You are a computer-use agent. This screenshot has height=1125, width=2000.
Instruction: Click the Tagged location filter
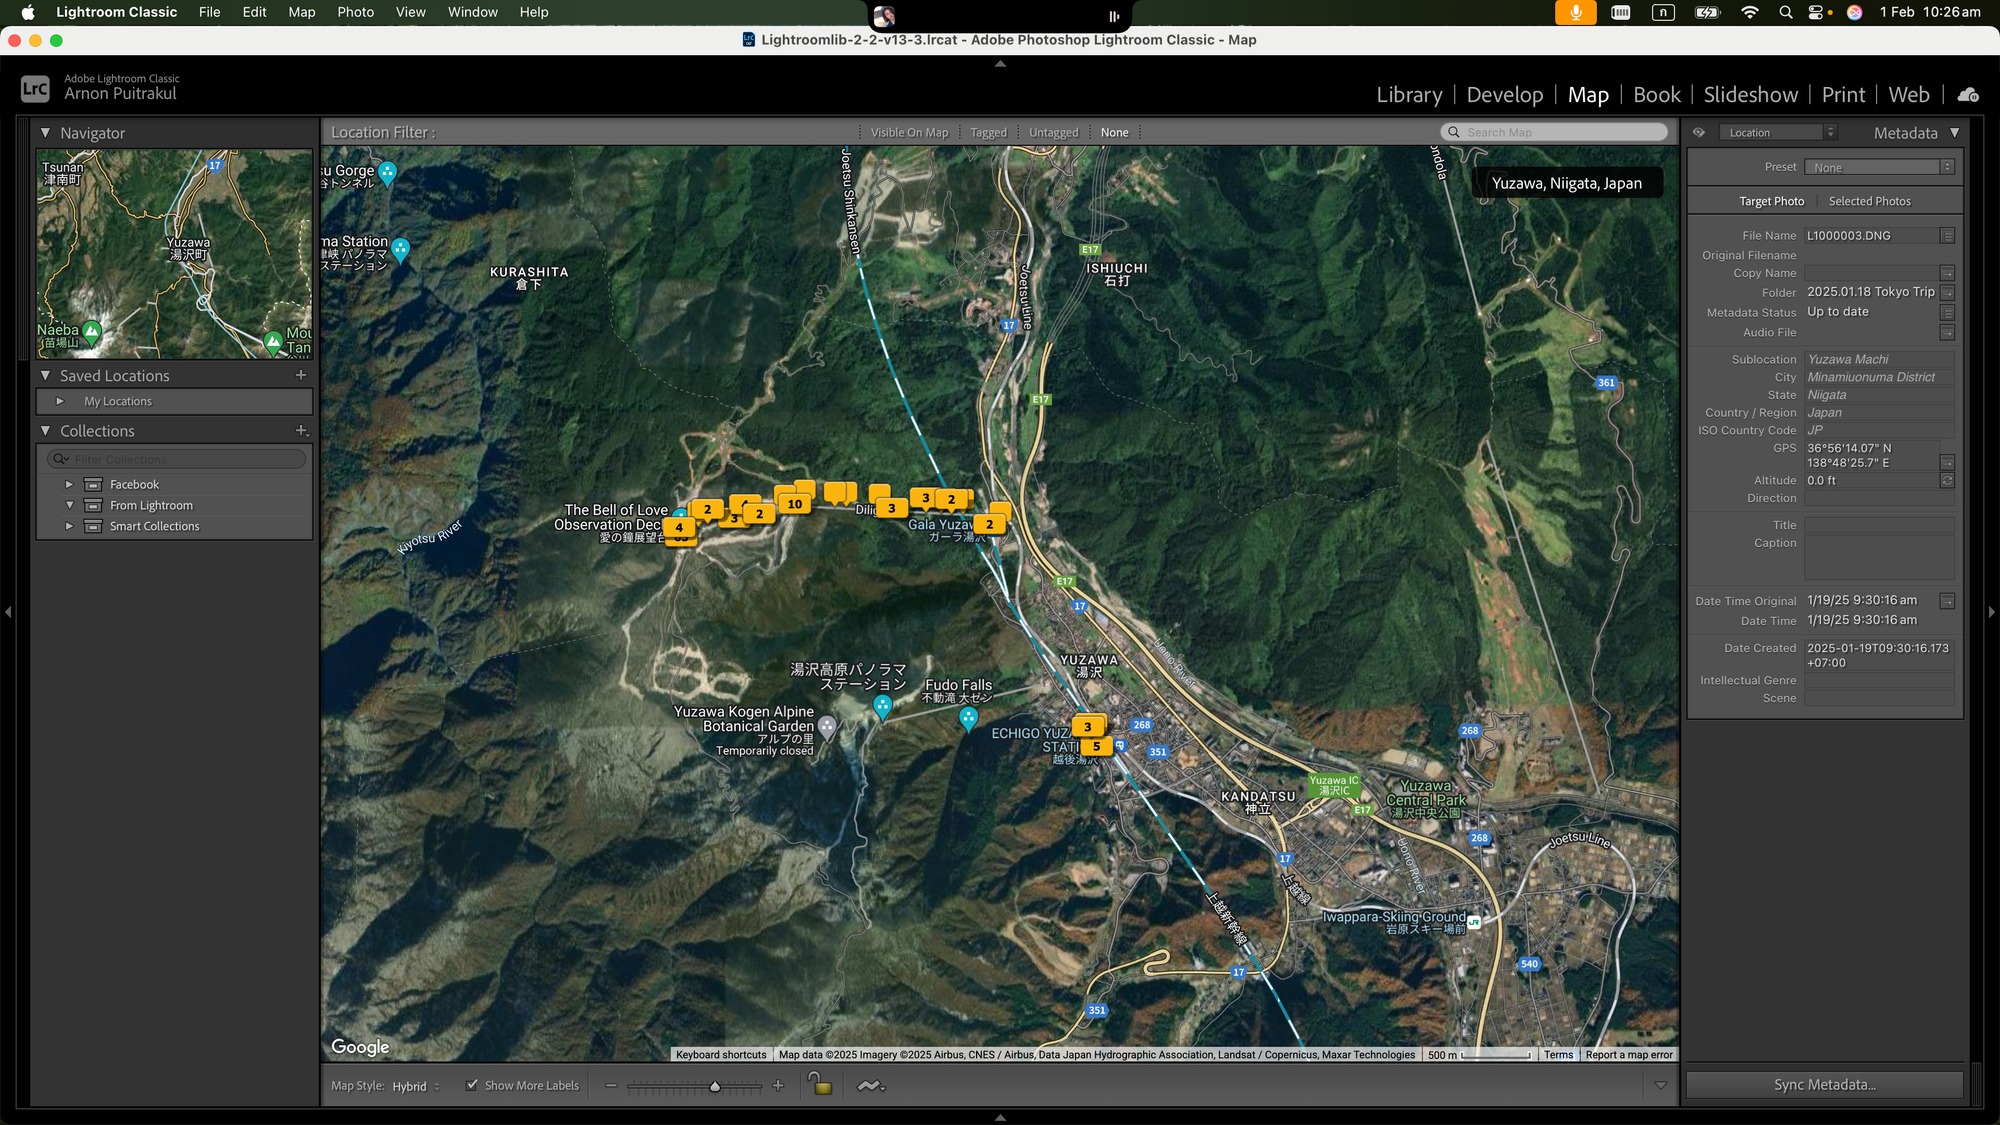coord(989,132)
